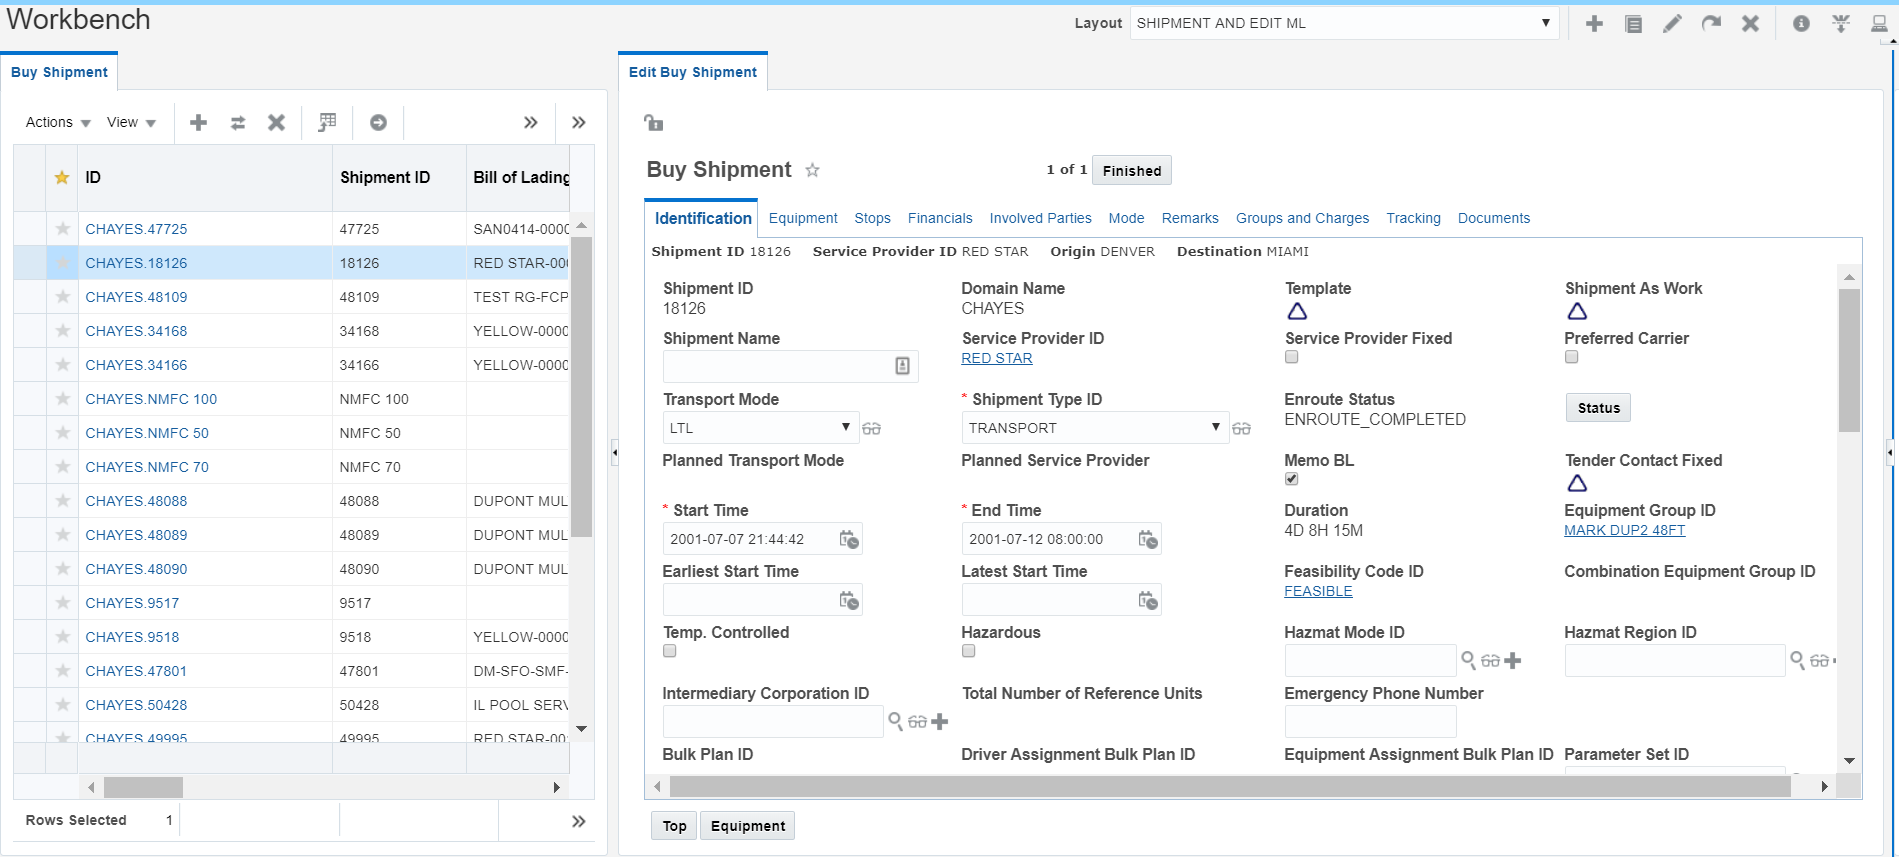Enable the Temp. Controlled checkbox

tap(670, 651)
